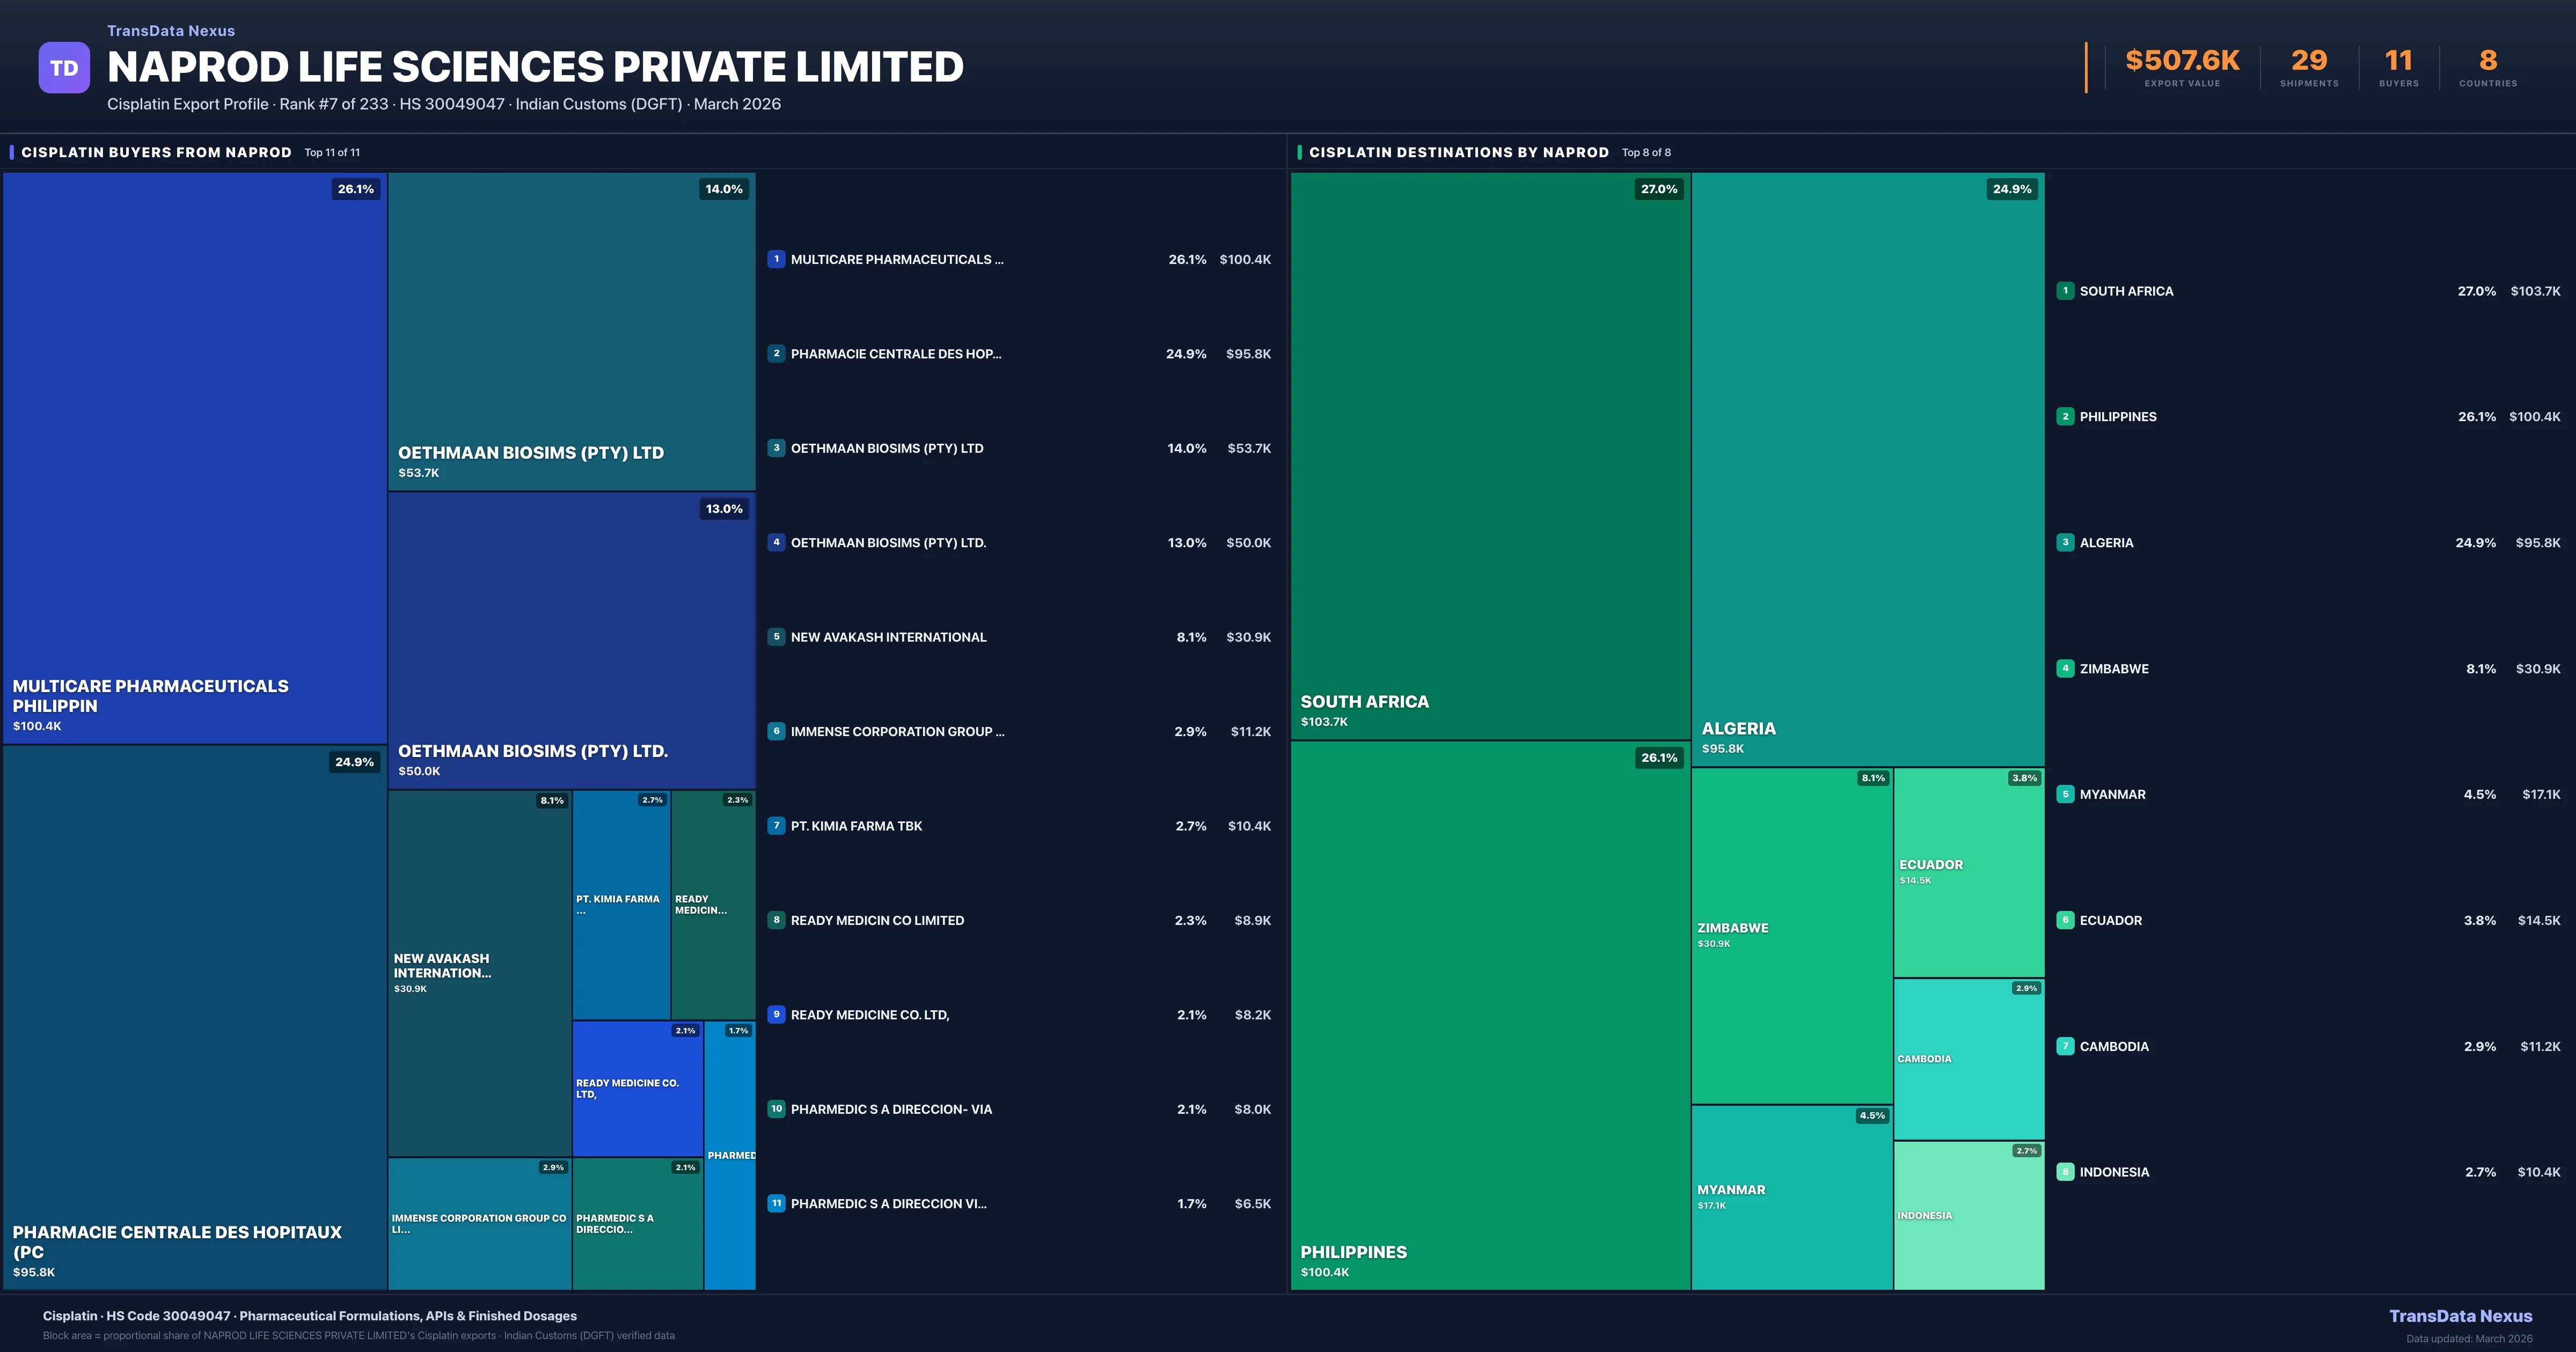Click the 8 countries counter
2576x1352 pixels.
pos(2487,60)
